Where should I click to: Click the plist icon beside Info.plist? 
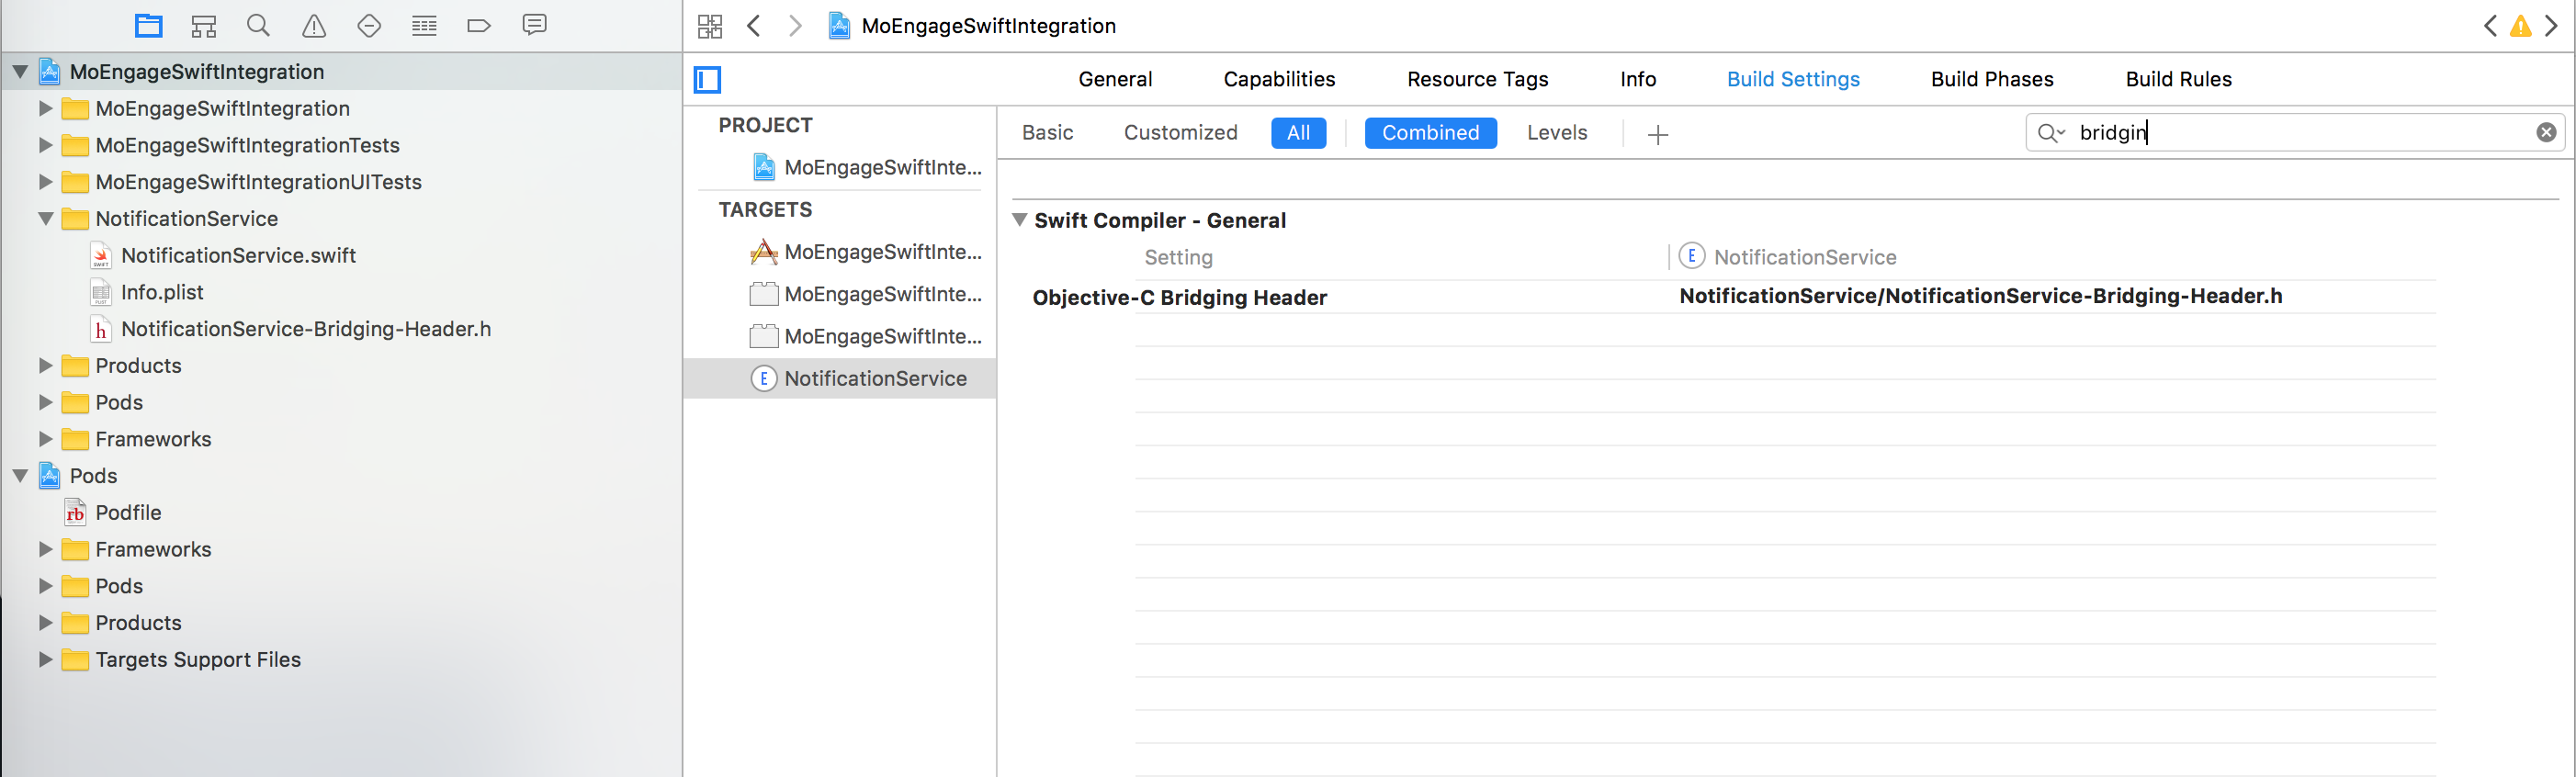[x=101, y=293]
